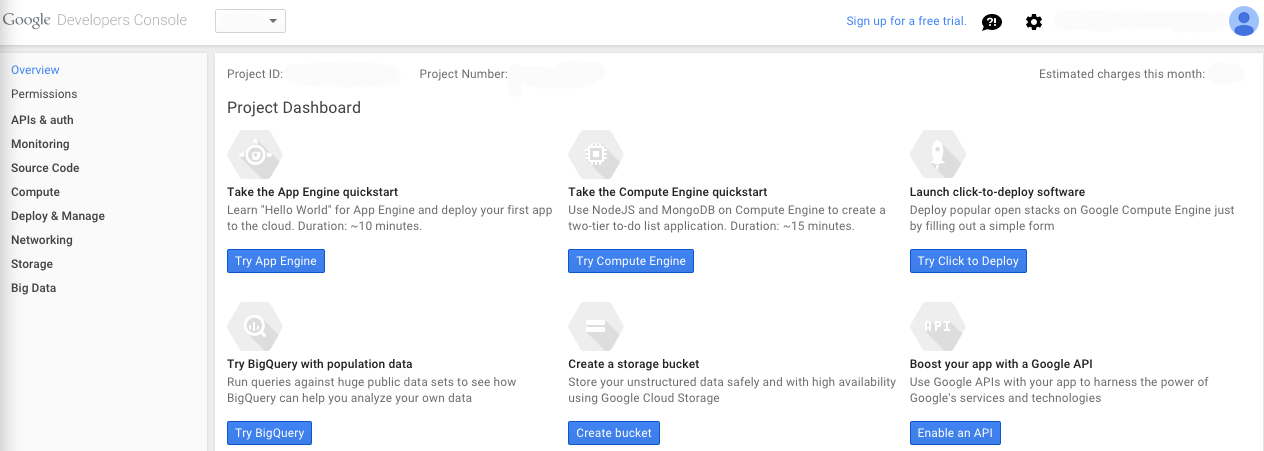Click Sign up for a free trial
This screenshot has height=451, width=1264.
point(906,21)
